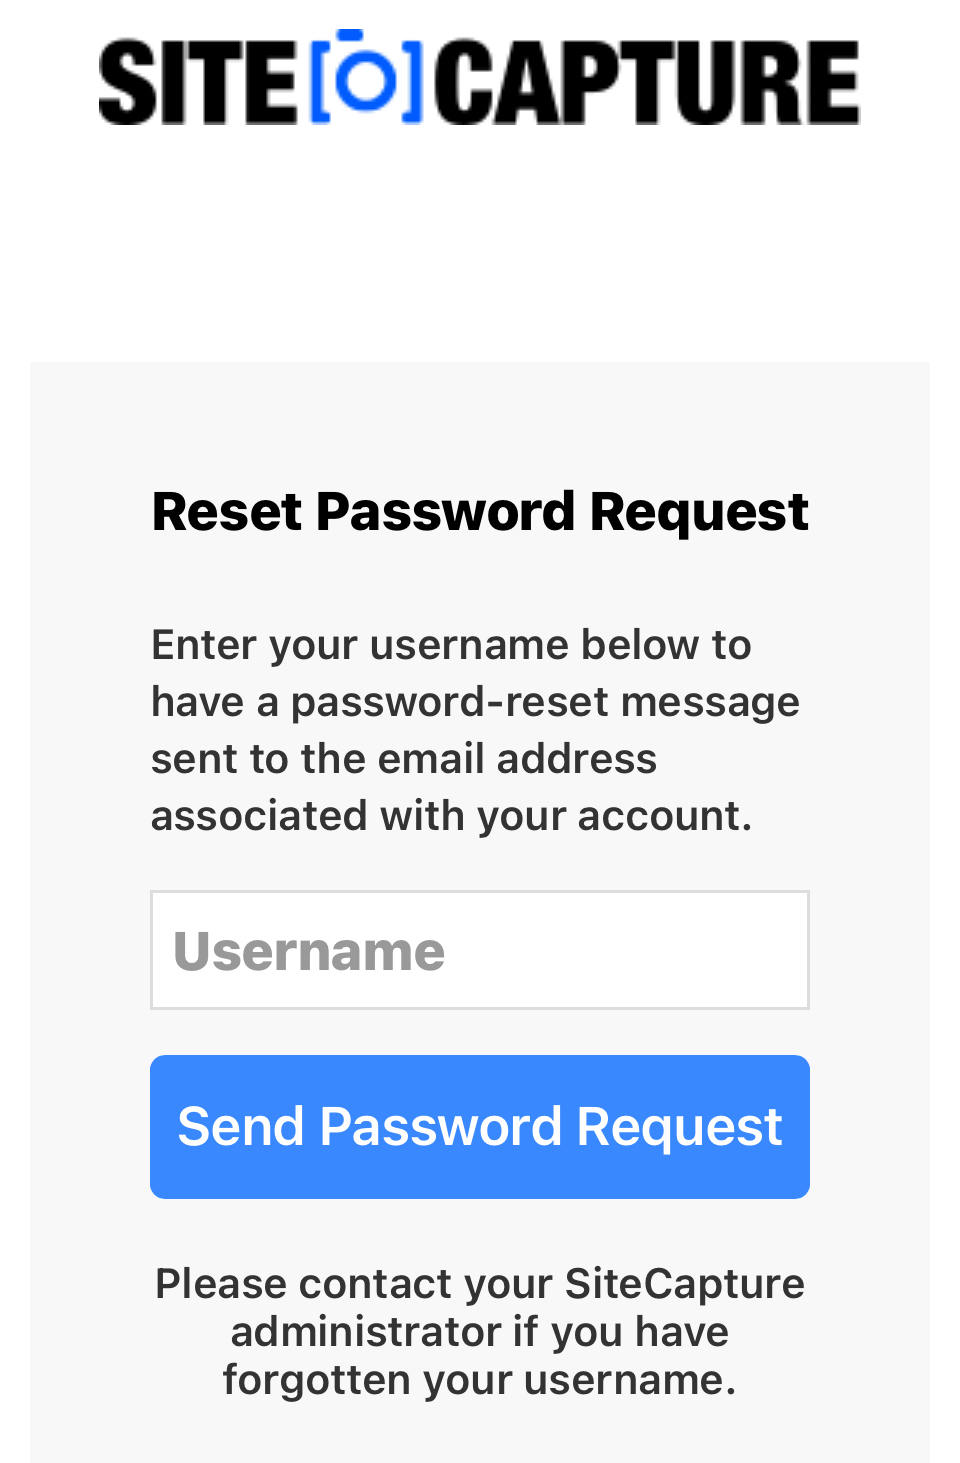Image resolution: width=960 pixels, height=1463 pixels.
Task: Click the 'Please contact your SiteCapture' footer line
Action: [x=480, y=1283]
